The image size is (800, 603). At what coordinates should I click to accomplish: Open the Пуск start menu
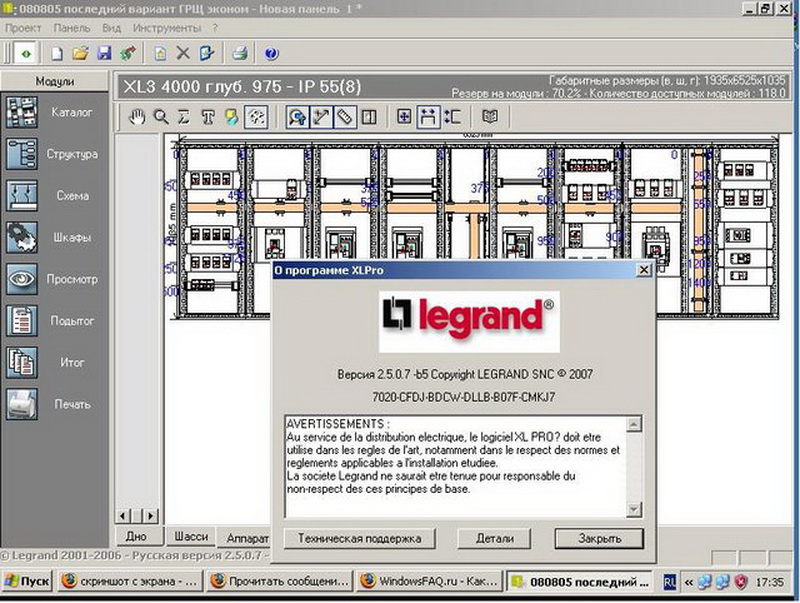tap(27, 581)
